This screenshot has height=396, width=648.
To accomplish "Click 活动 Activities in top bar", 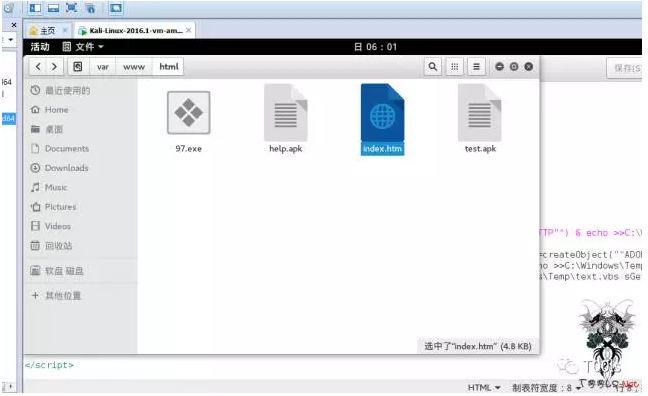I will coord(40,47).
